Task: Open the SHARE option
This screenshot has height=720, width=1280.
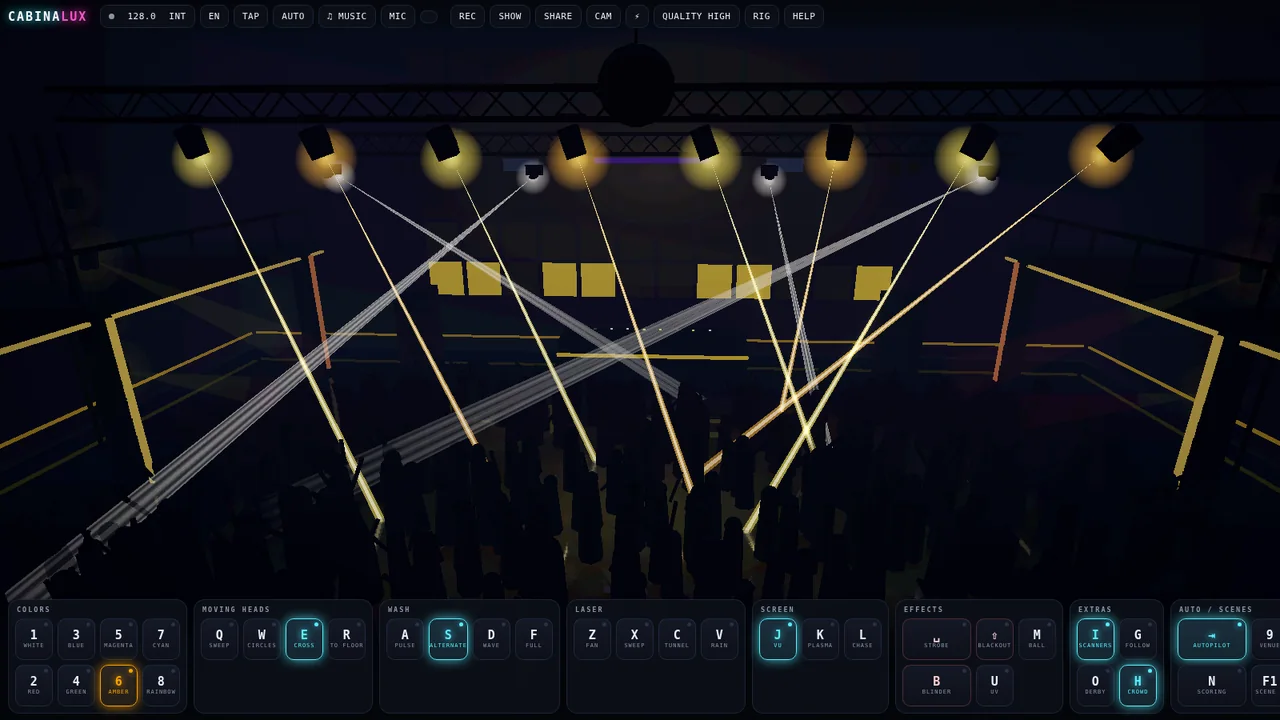Action: click(558, 16)
